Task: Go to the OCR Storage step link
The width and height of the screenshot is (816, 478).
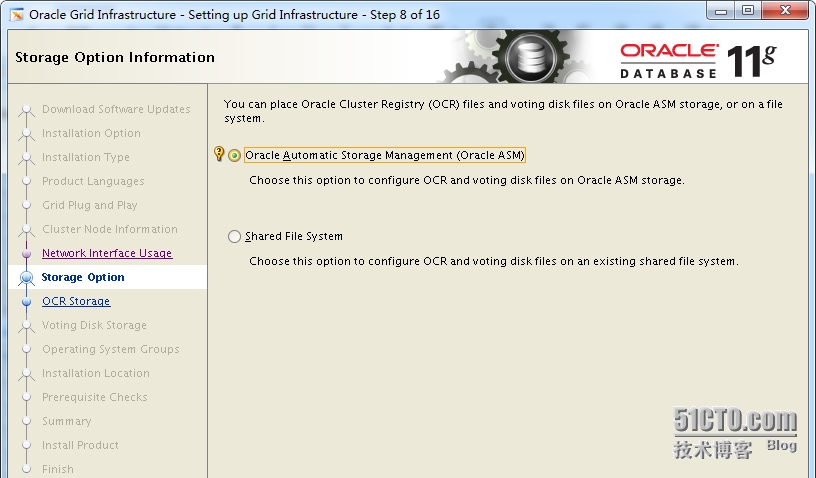Action: click(76, 301)
